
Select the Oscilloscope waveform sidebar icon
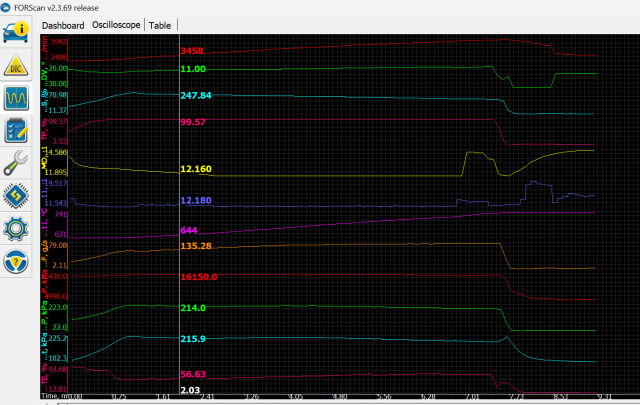coord(18,99)
